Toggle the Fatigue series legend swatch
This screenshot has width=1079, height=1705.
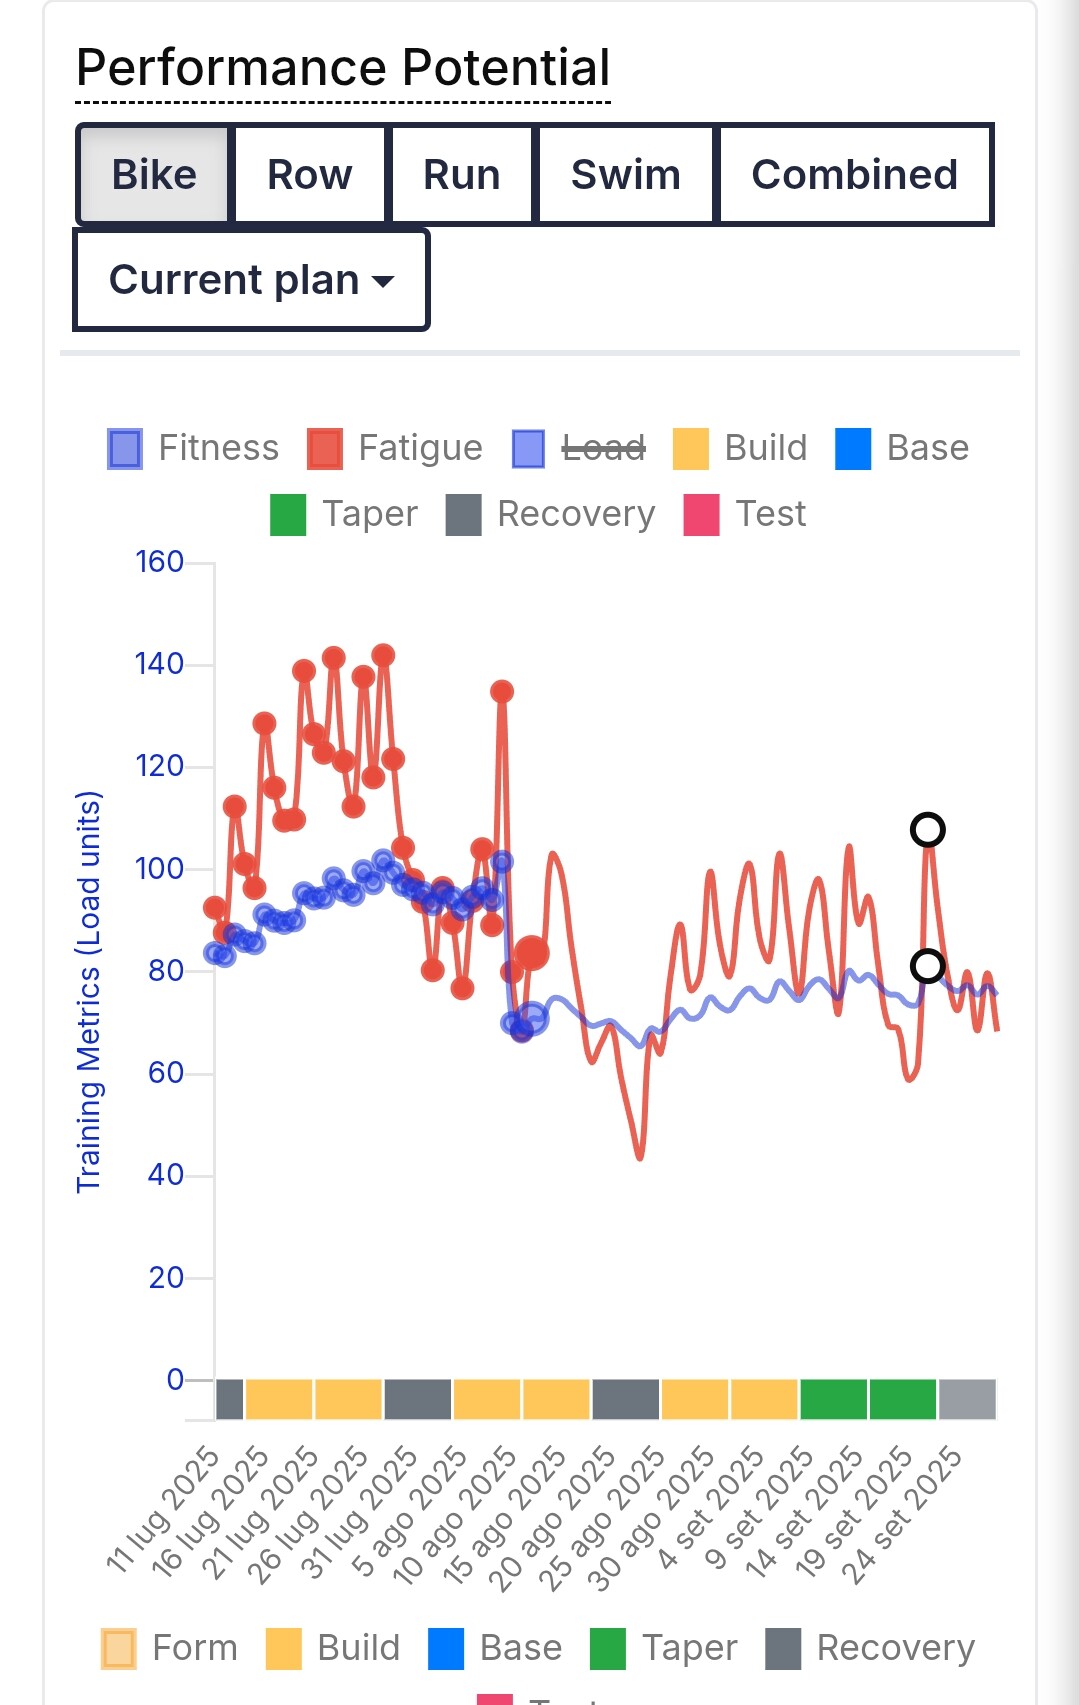tap(325, 449)
